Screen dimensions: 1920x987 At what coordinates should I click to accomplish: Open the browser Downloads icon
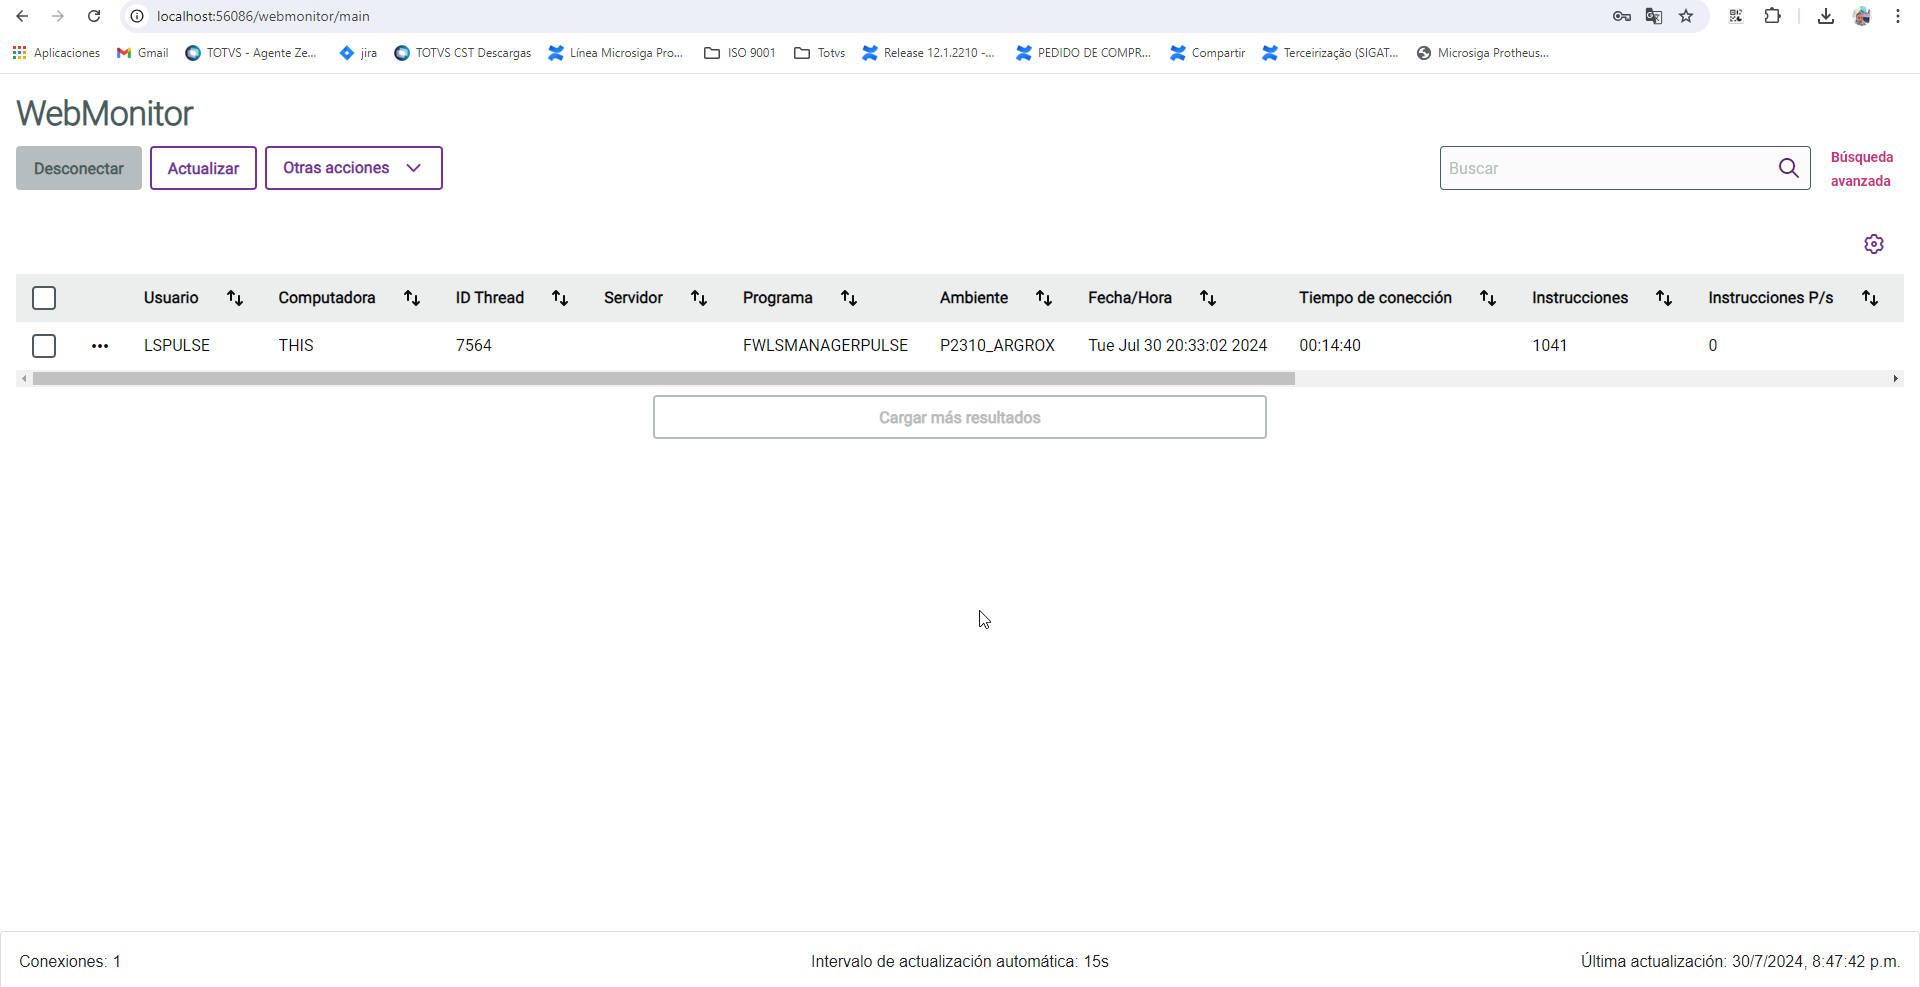[x=1825, y=16]
